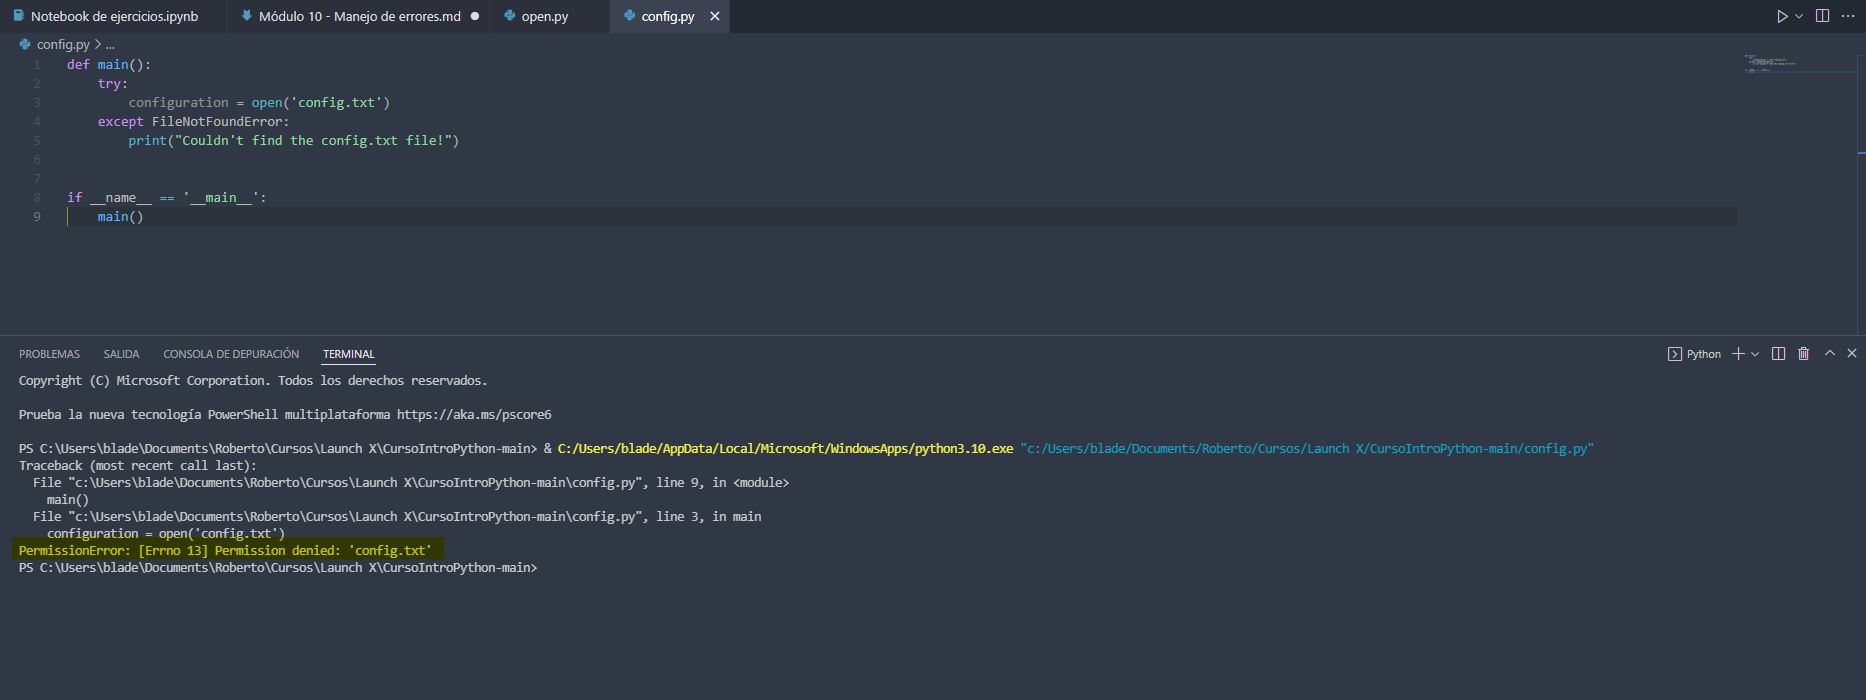Viewport: 1866px width, 700px height.
Task: Open the SALIDA panel tab
Action: click(x=121, y=354)
